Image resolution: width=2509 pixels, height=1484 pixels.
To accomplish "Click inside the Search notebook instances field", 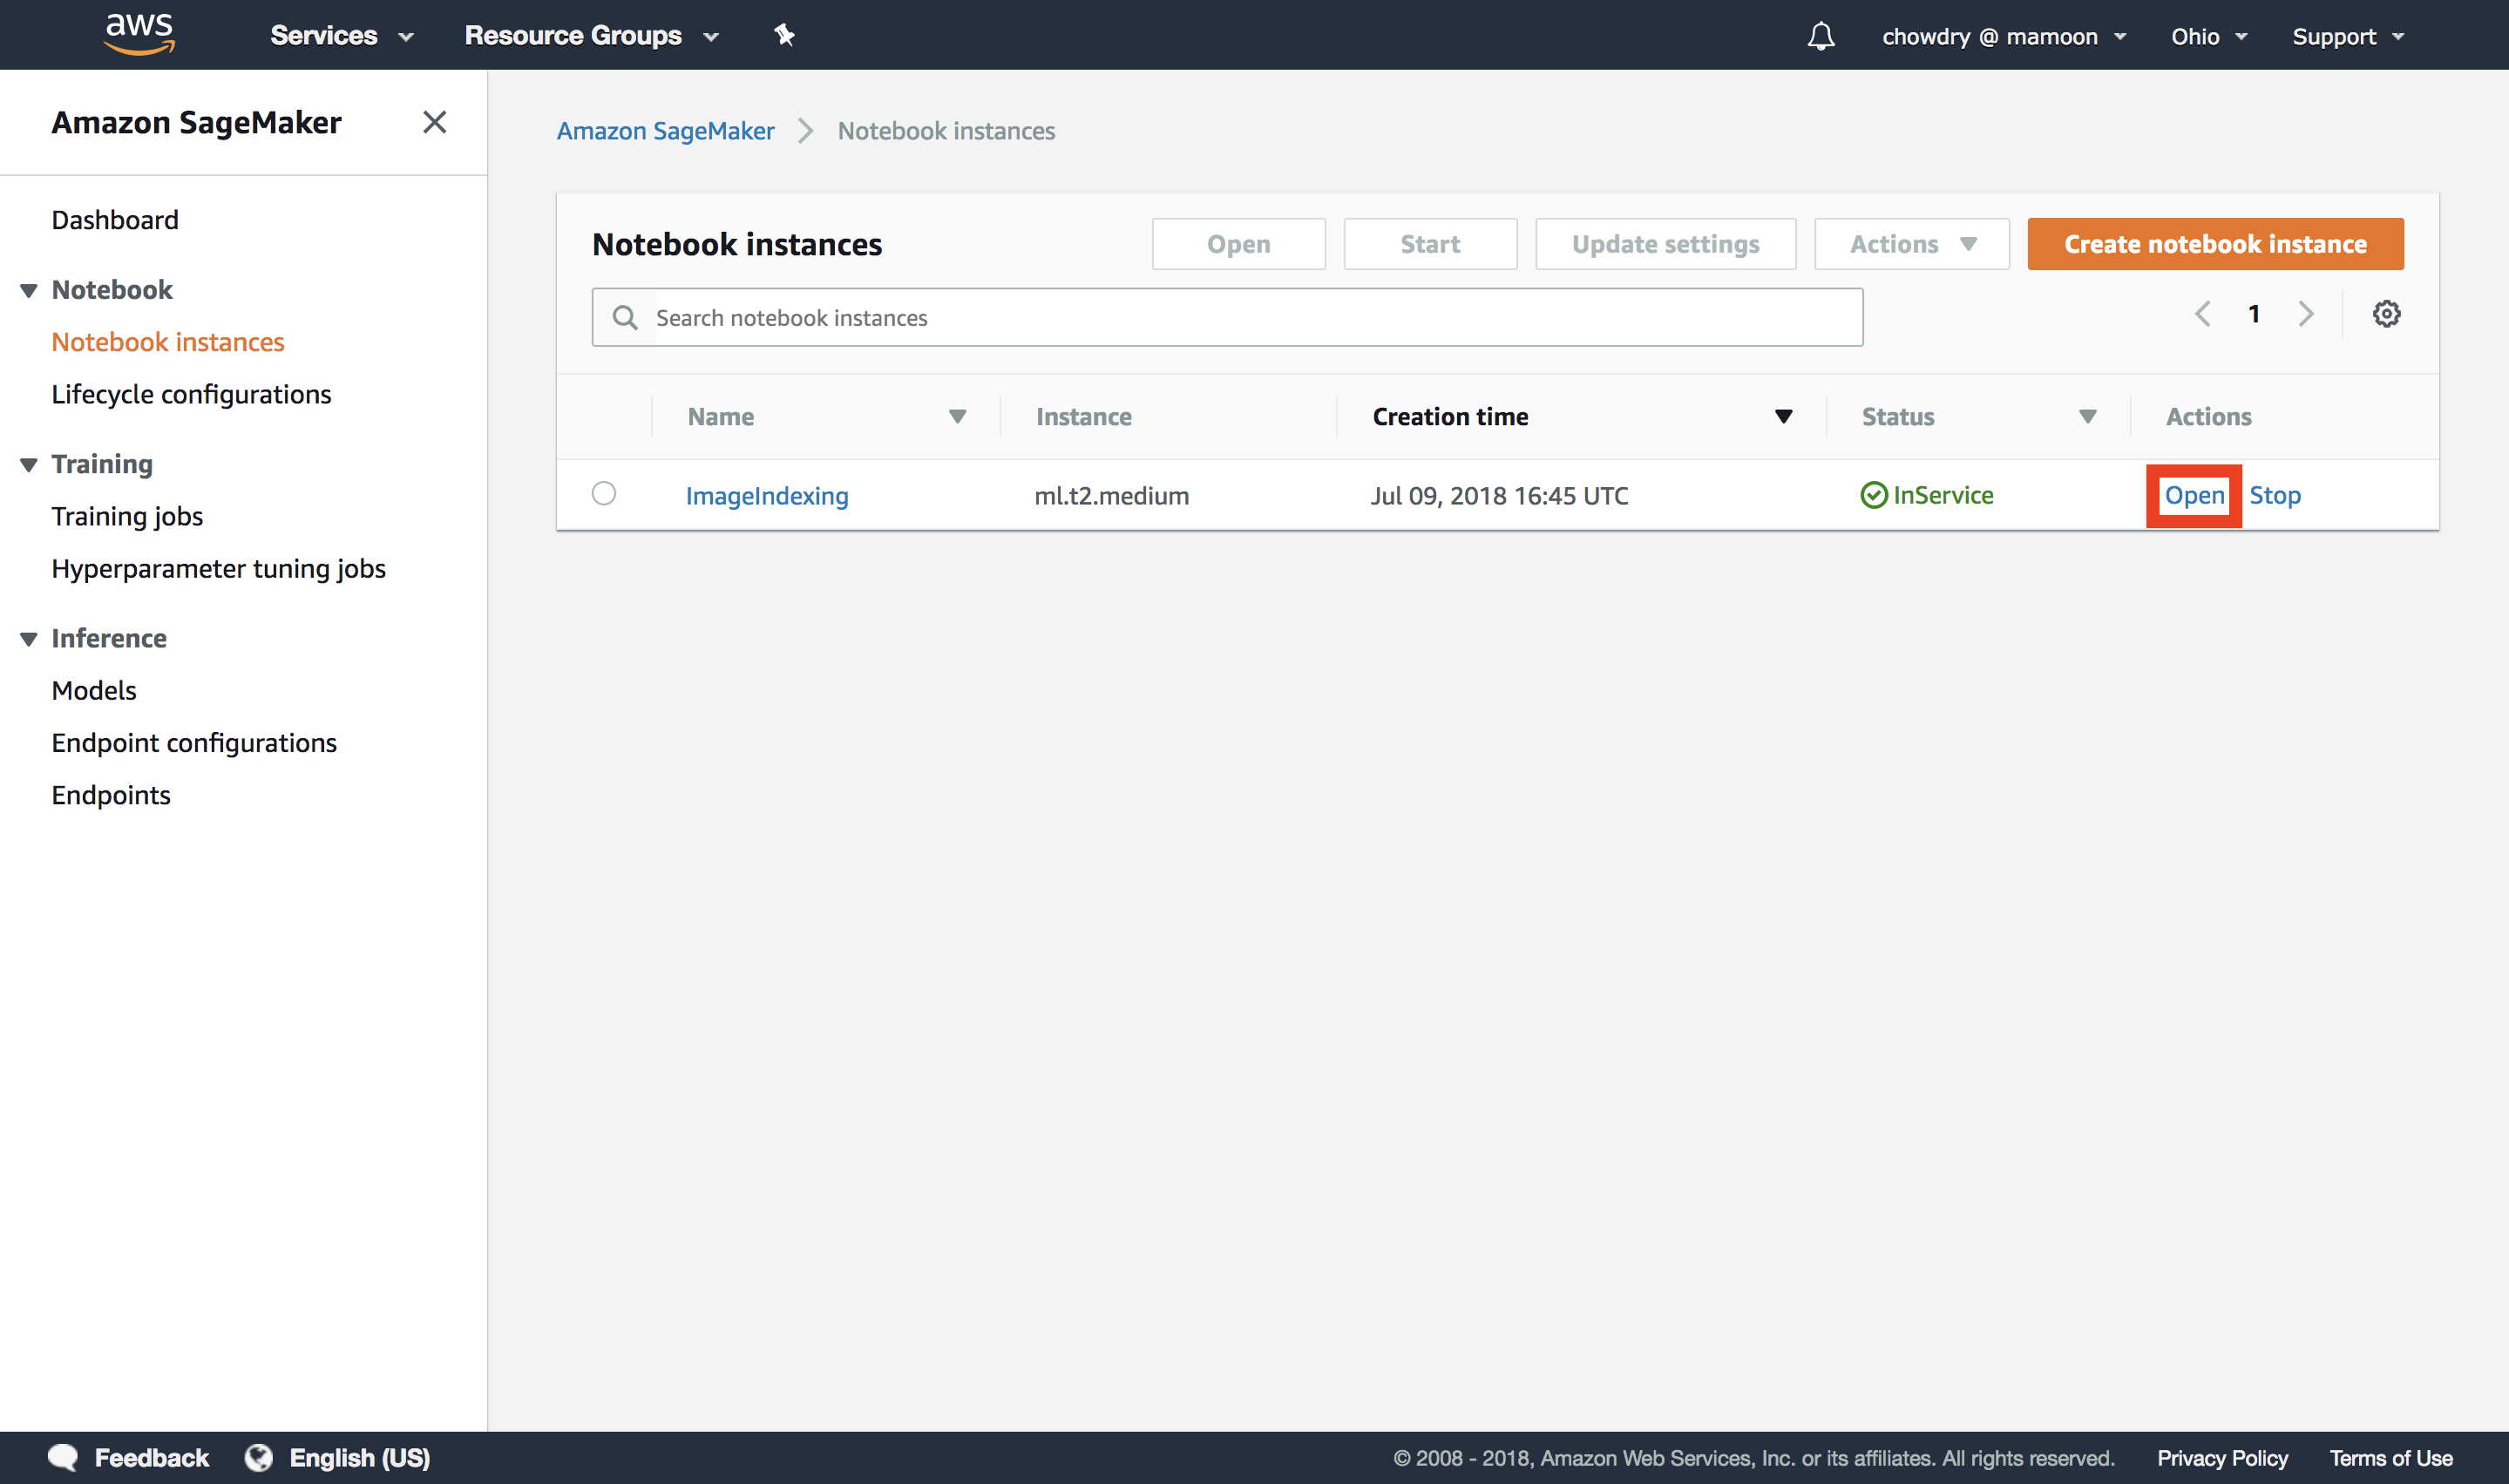I will (1100, 317).
